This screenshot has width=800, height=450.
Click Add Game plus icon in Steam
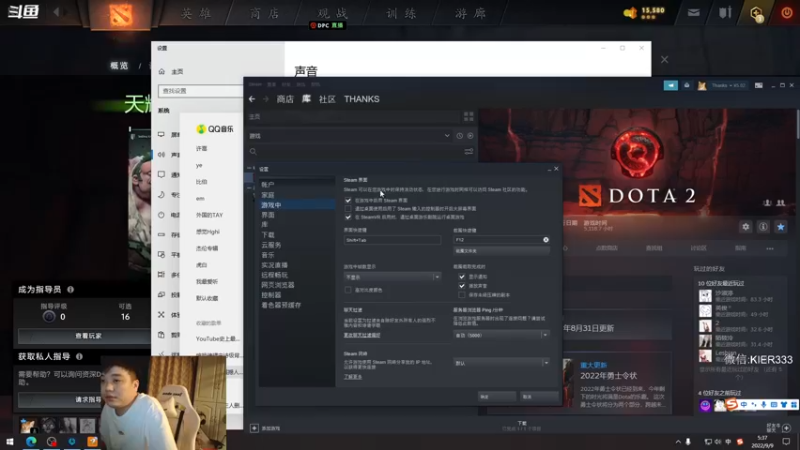(x=254, y=428)
